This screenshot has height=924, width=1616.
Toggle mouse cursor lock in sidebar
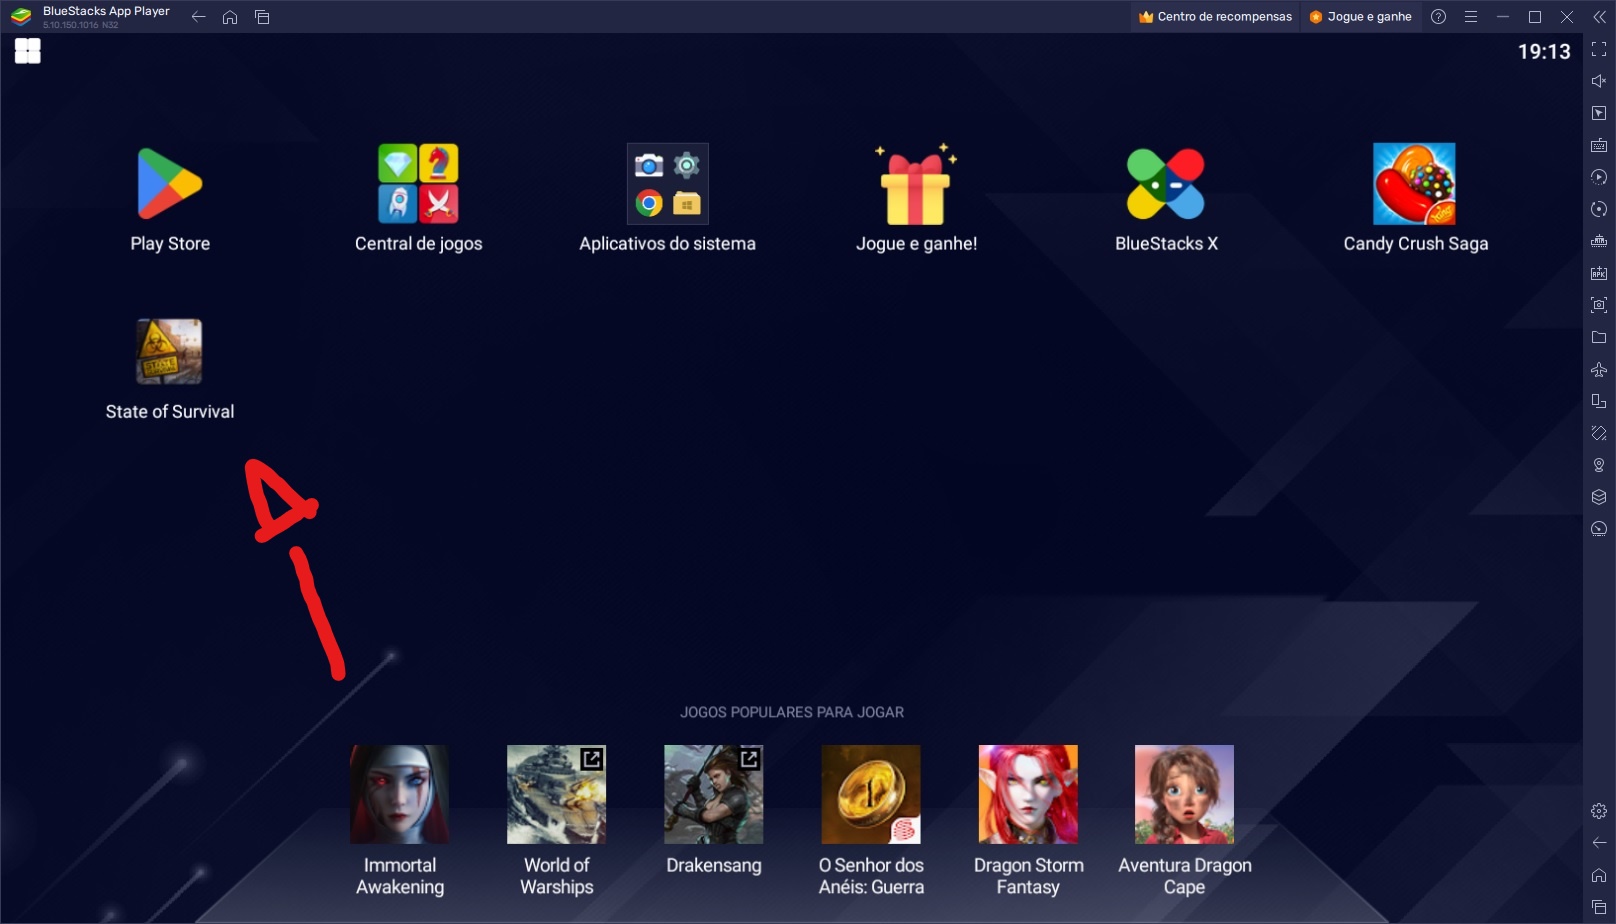1599,113
